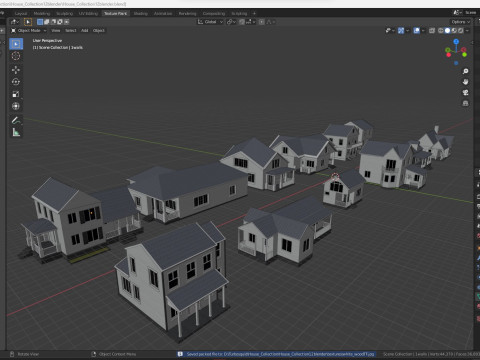
Task: Switch to Animation workspace tab
Action: (x=163, y=14)
